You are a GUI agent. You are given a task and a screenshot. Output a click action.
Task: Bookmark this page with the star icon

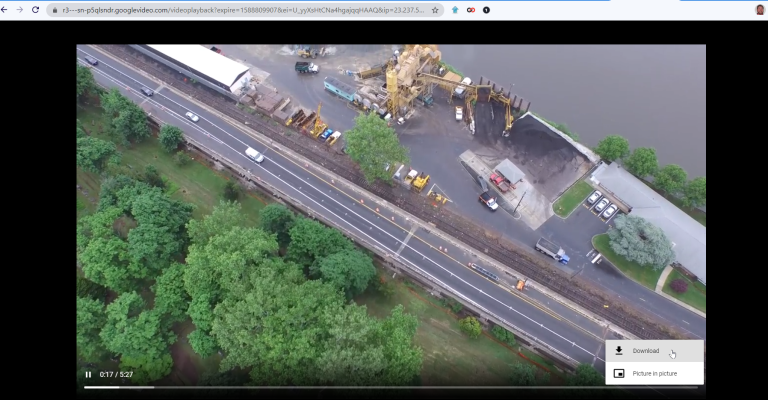pyautogui.click(x=435, y=9)
